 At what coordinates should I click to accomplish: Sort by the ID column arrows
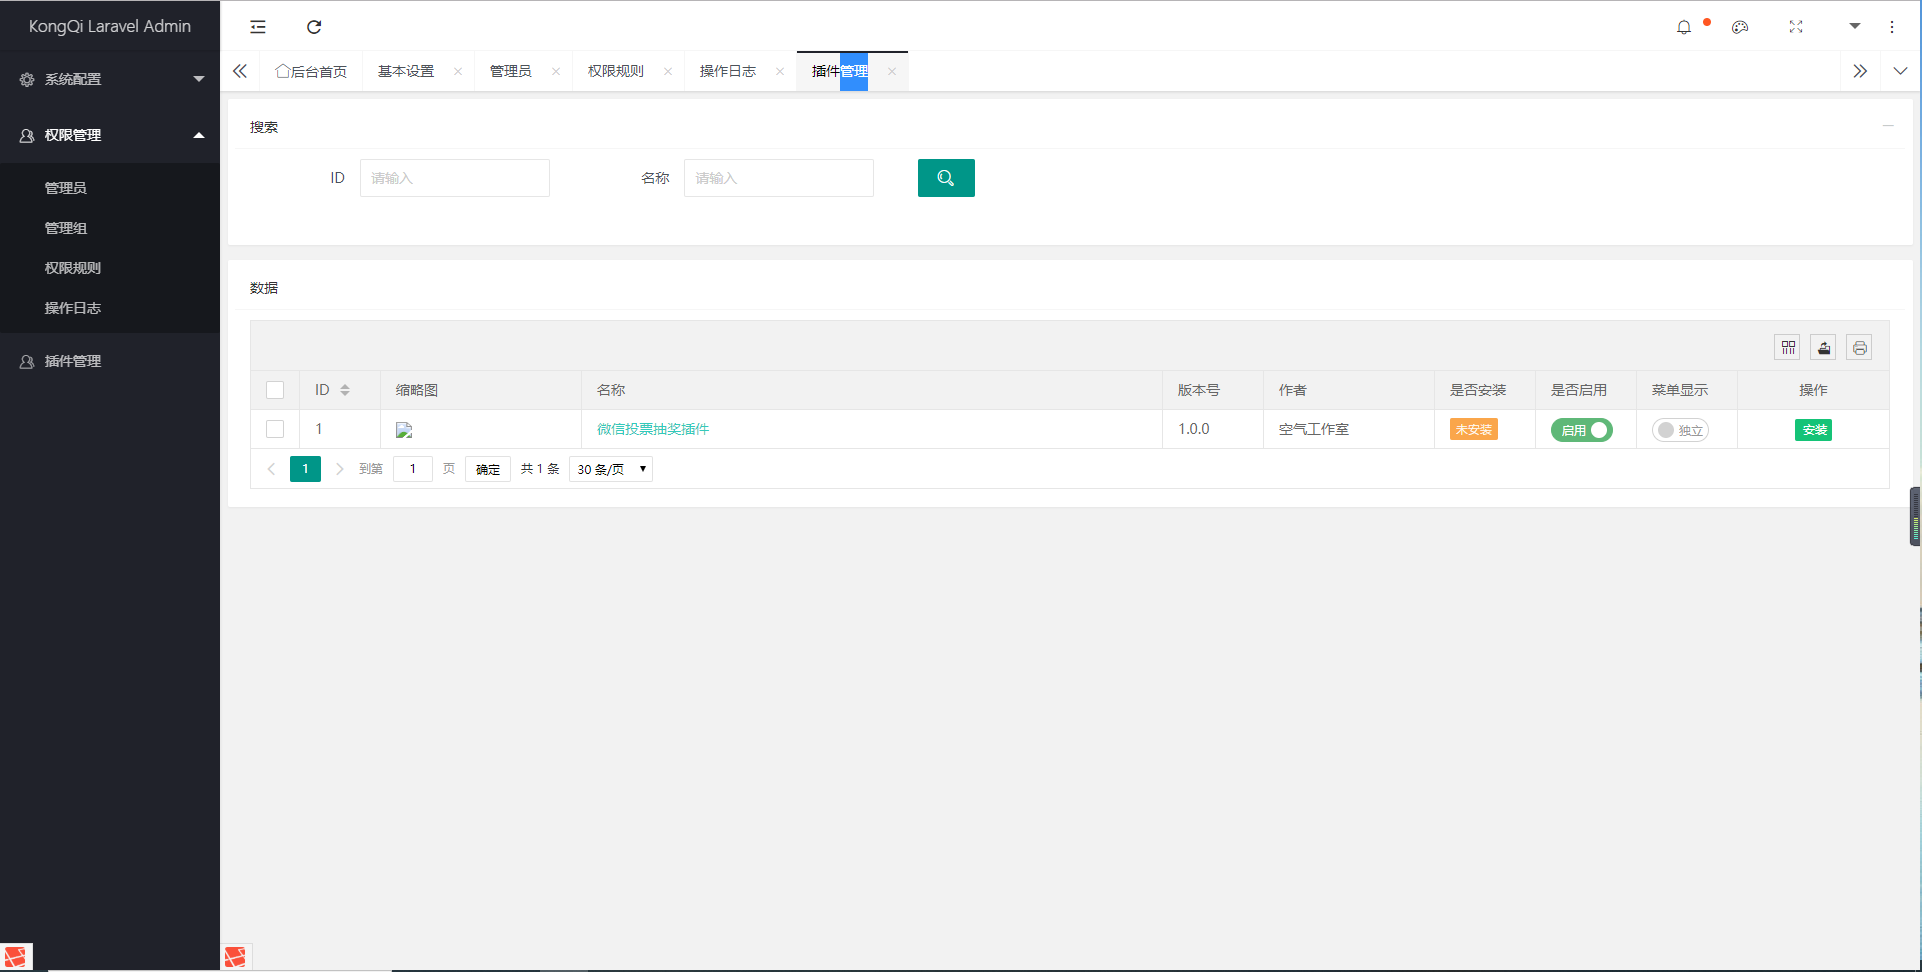click(345, 390)
